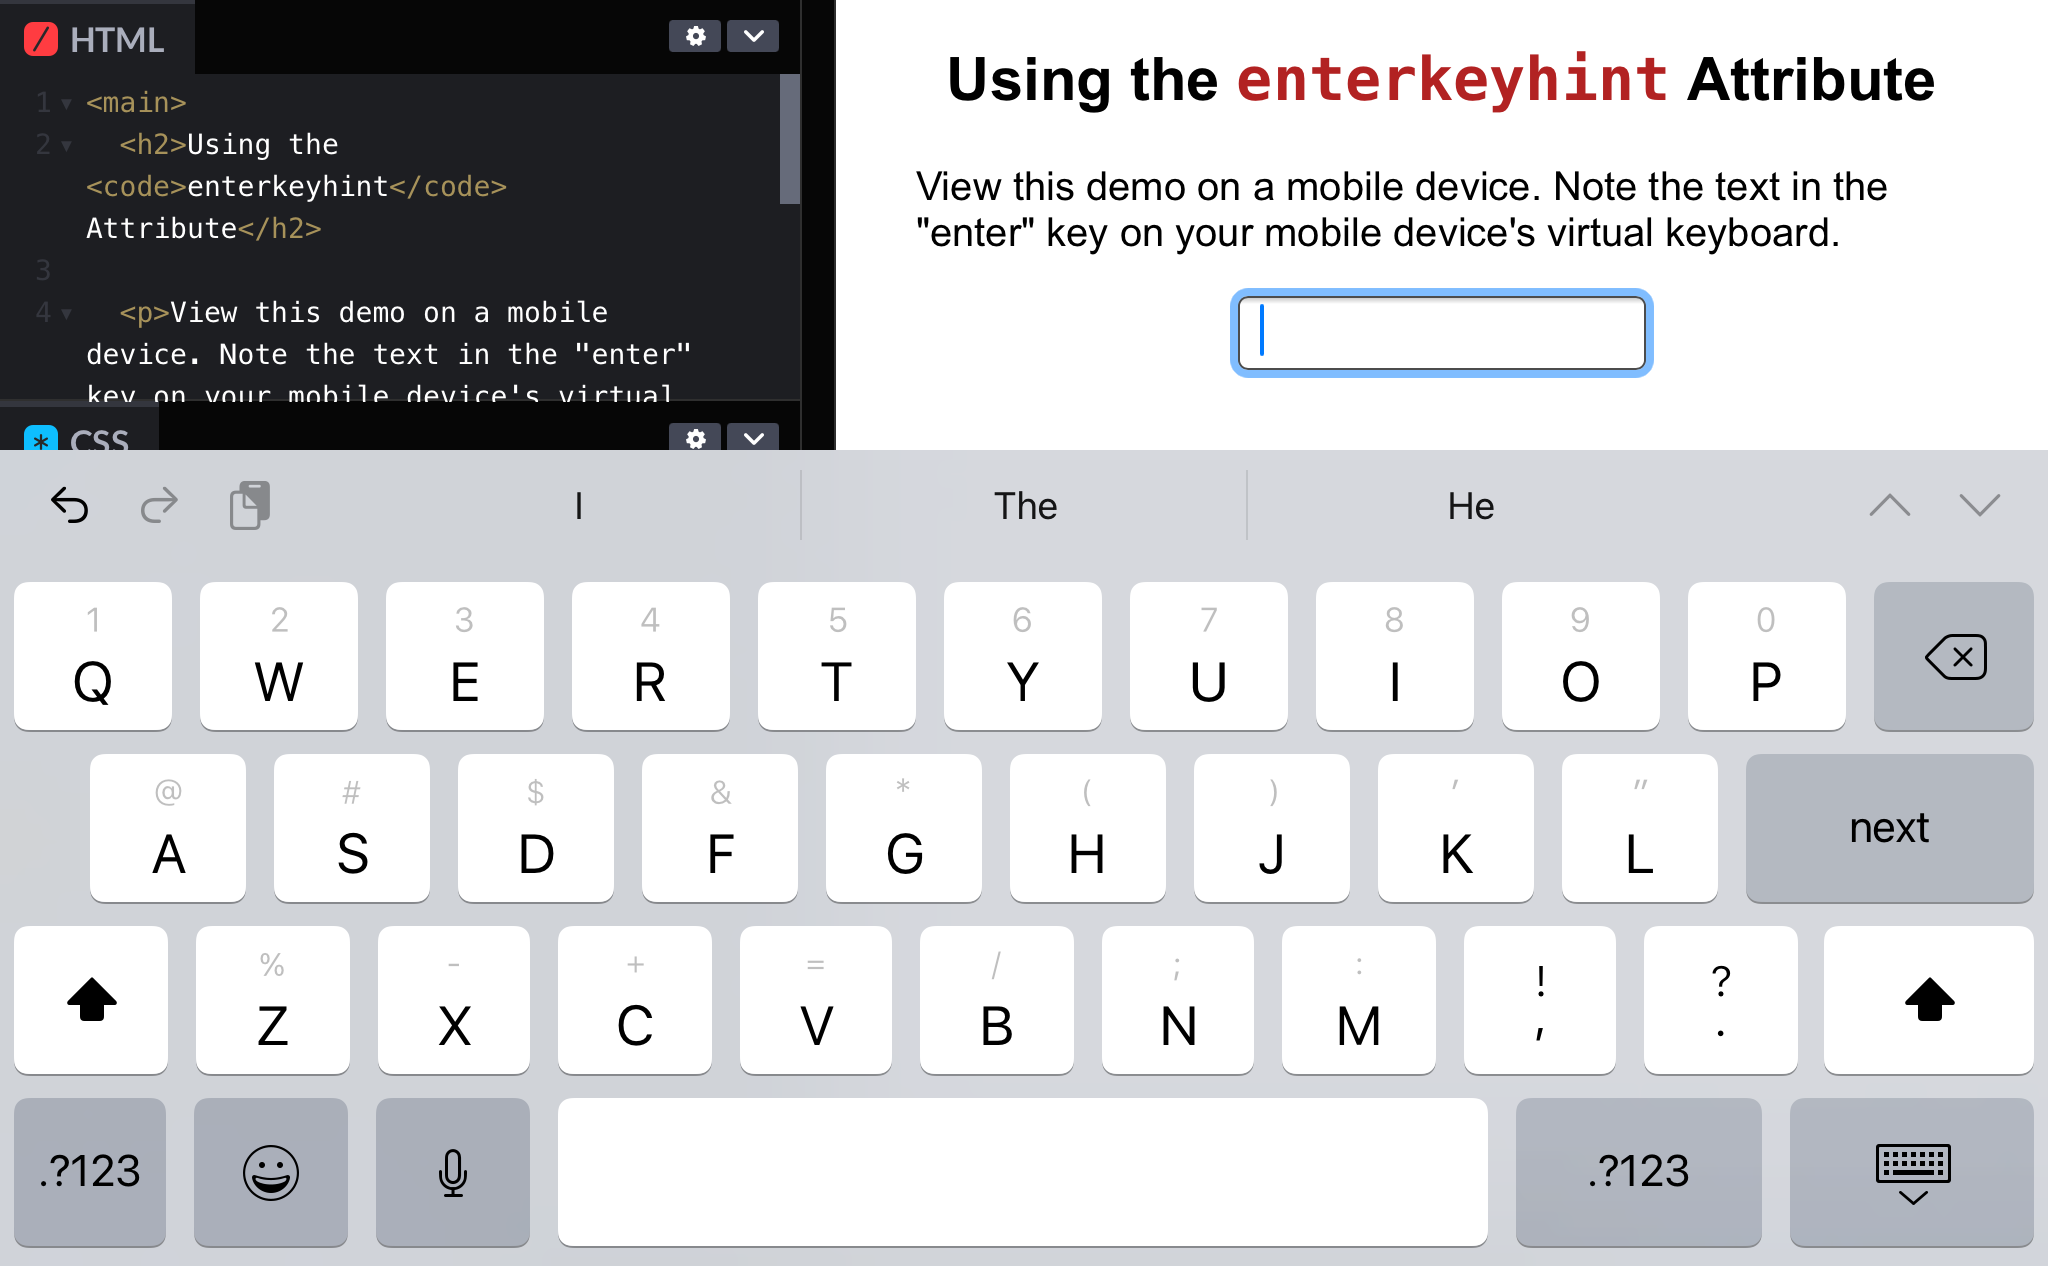Image resolution: width=2048 pixels, height=1266 pixels.
Task: Dismiss the keyboard with the hide-keyboard key
Action: [1911, 1172]
